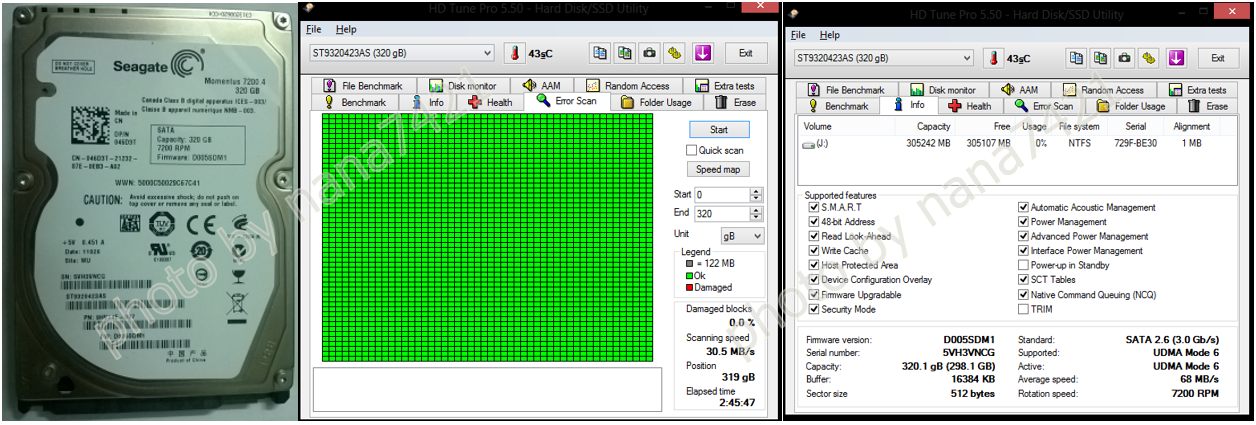Switch to Folder Usage tab in Info window
The width and height of the screenshot is (1256, 425).
tap(1130, 106)
